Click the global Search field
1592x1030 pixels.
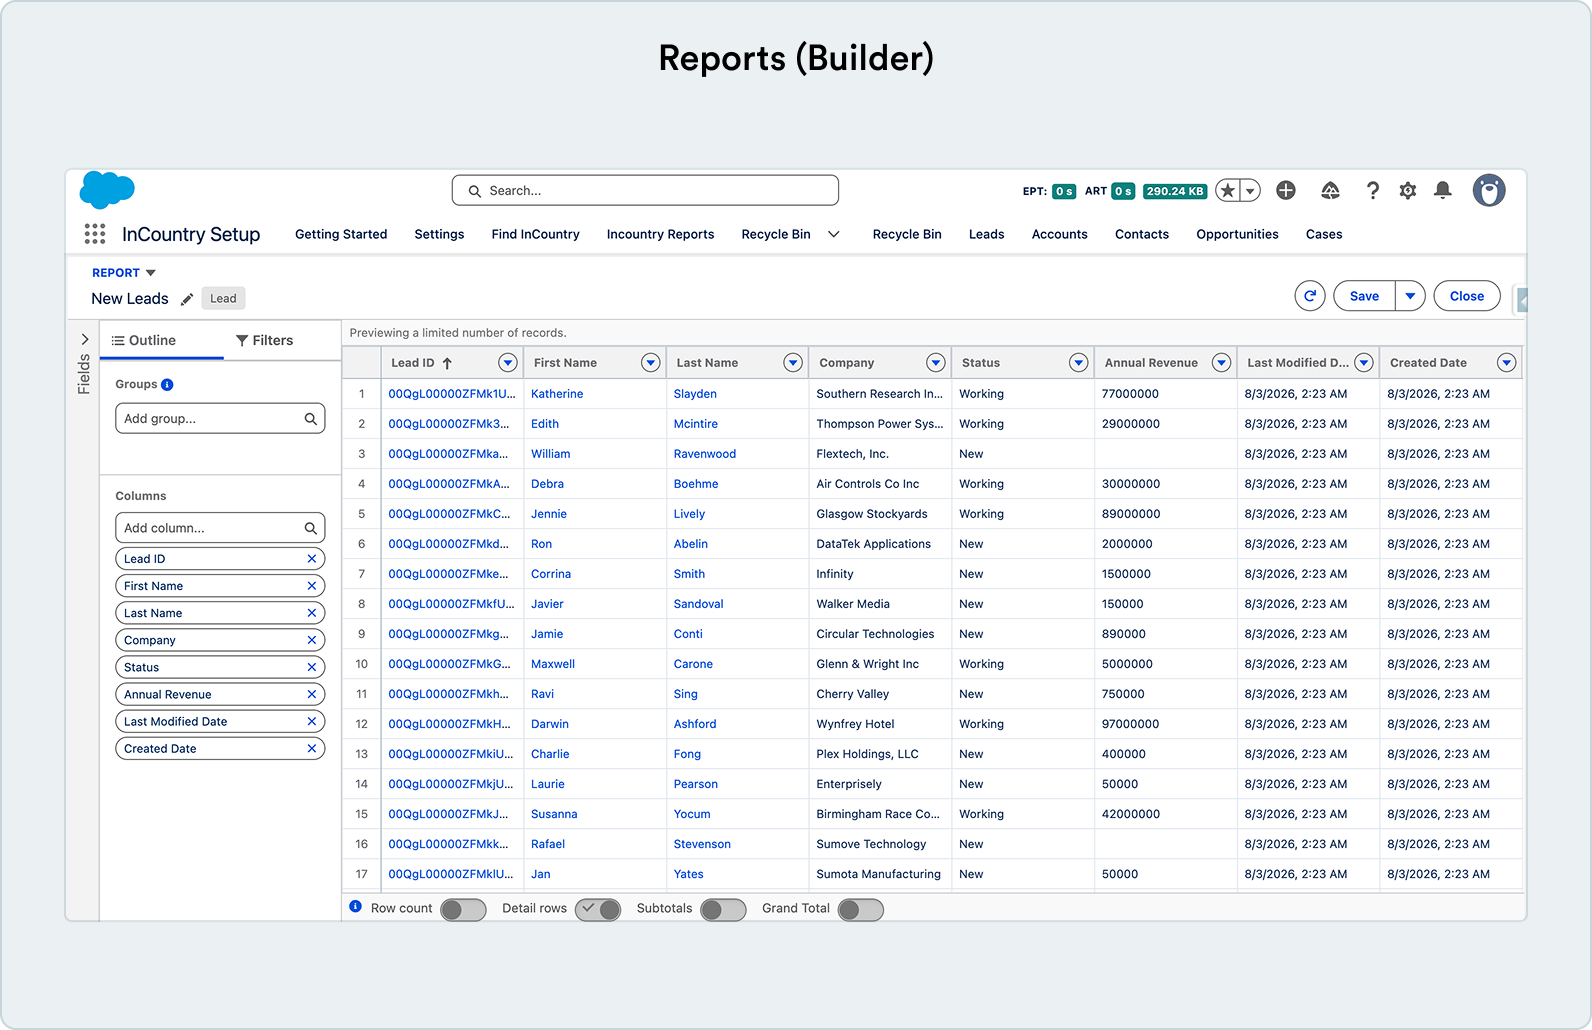[x=645, y=190]
